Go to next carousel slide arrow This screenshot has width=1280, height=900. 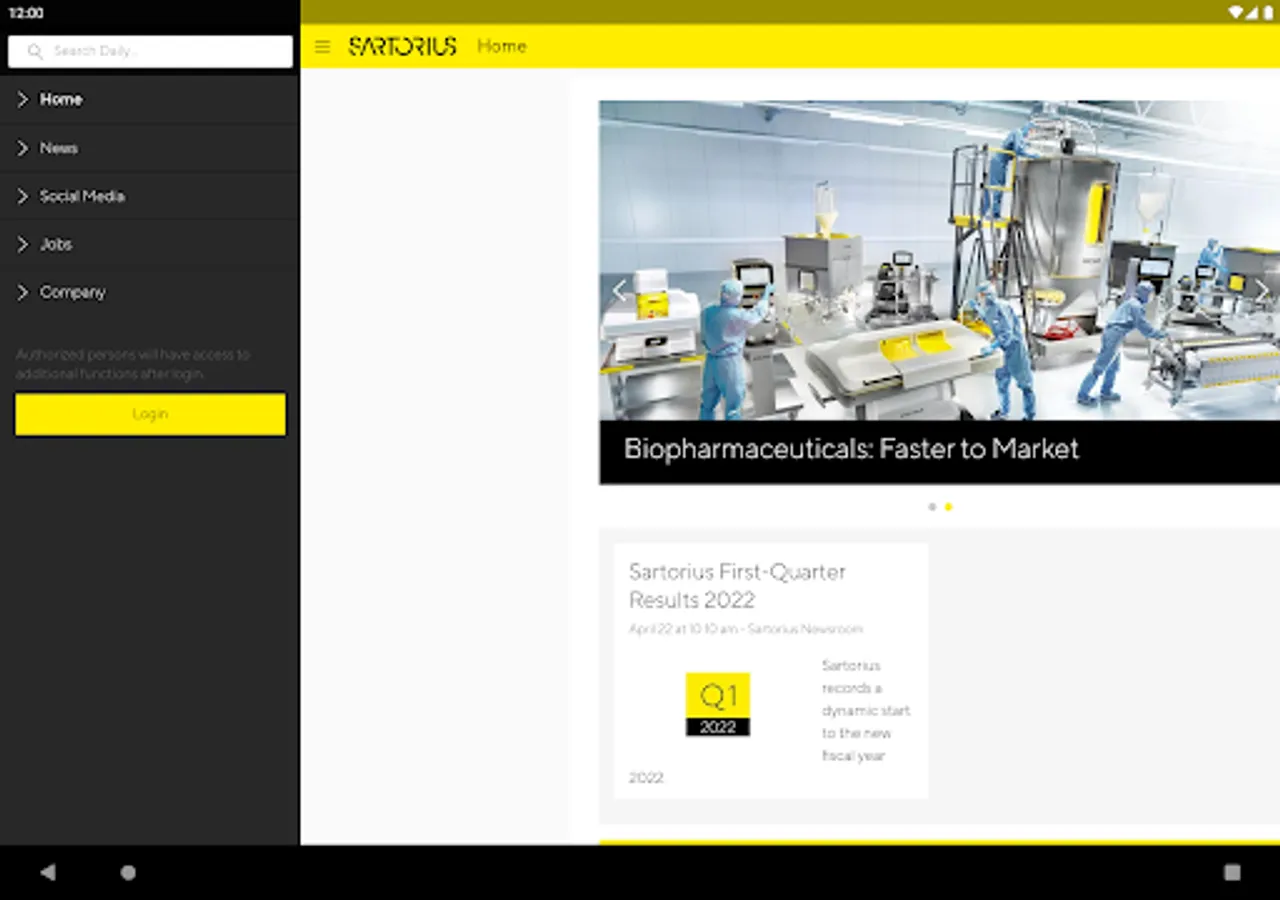(1261, 291)
